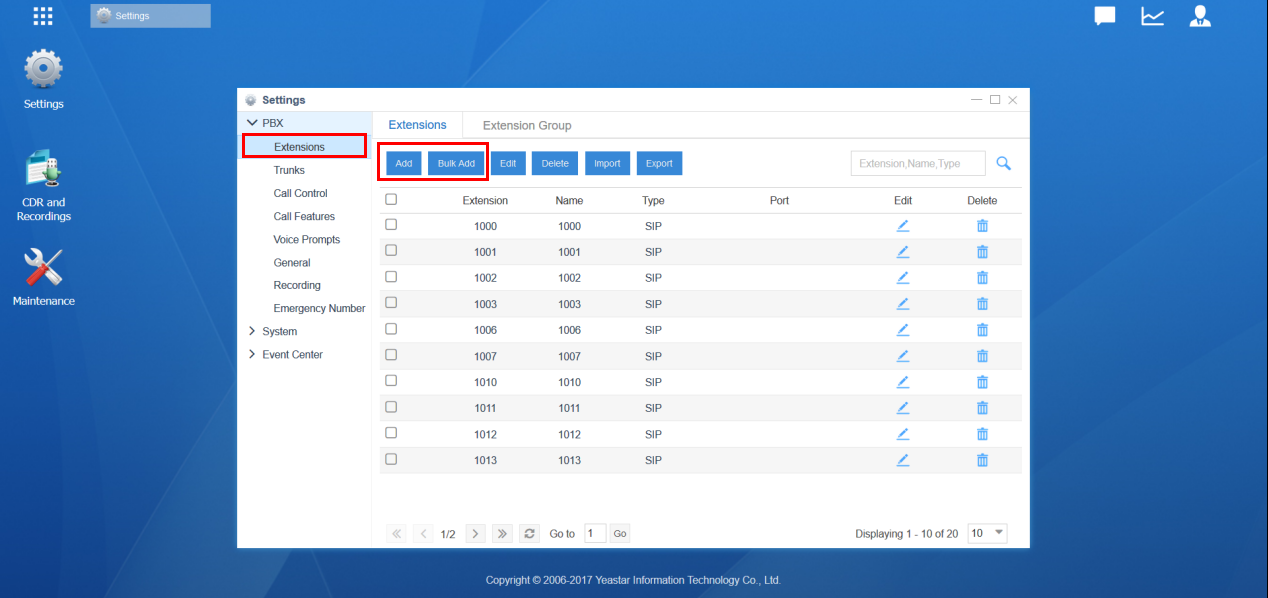
Task: Open the main menu grid icon
Action: pos(43,16)
